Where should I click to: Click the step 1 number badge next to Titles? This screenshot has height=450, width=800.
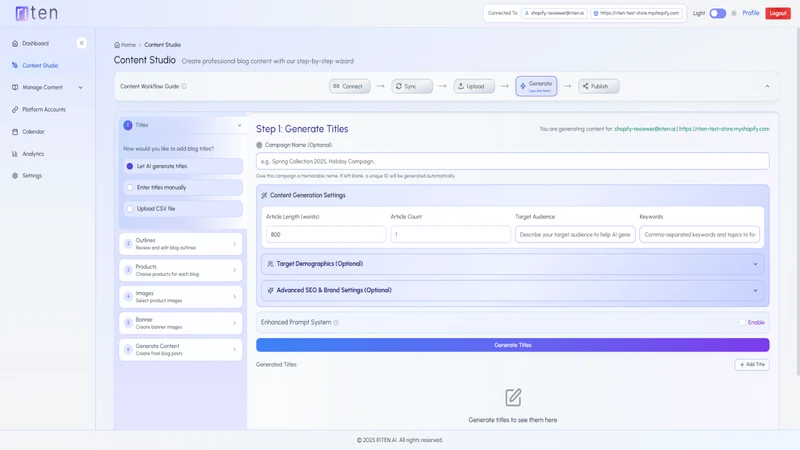(x=128, y=125)
